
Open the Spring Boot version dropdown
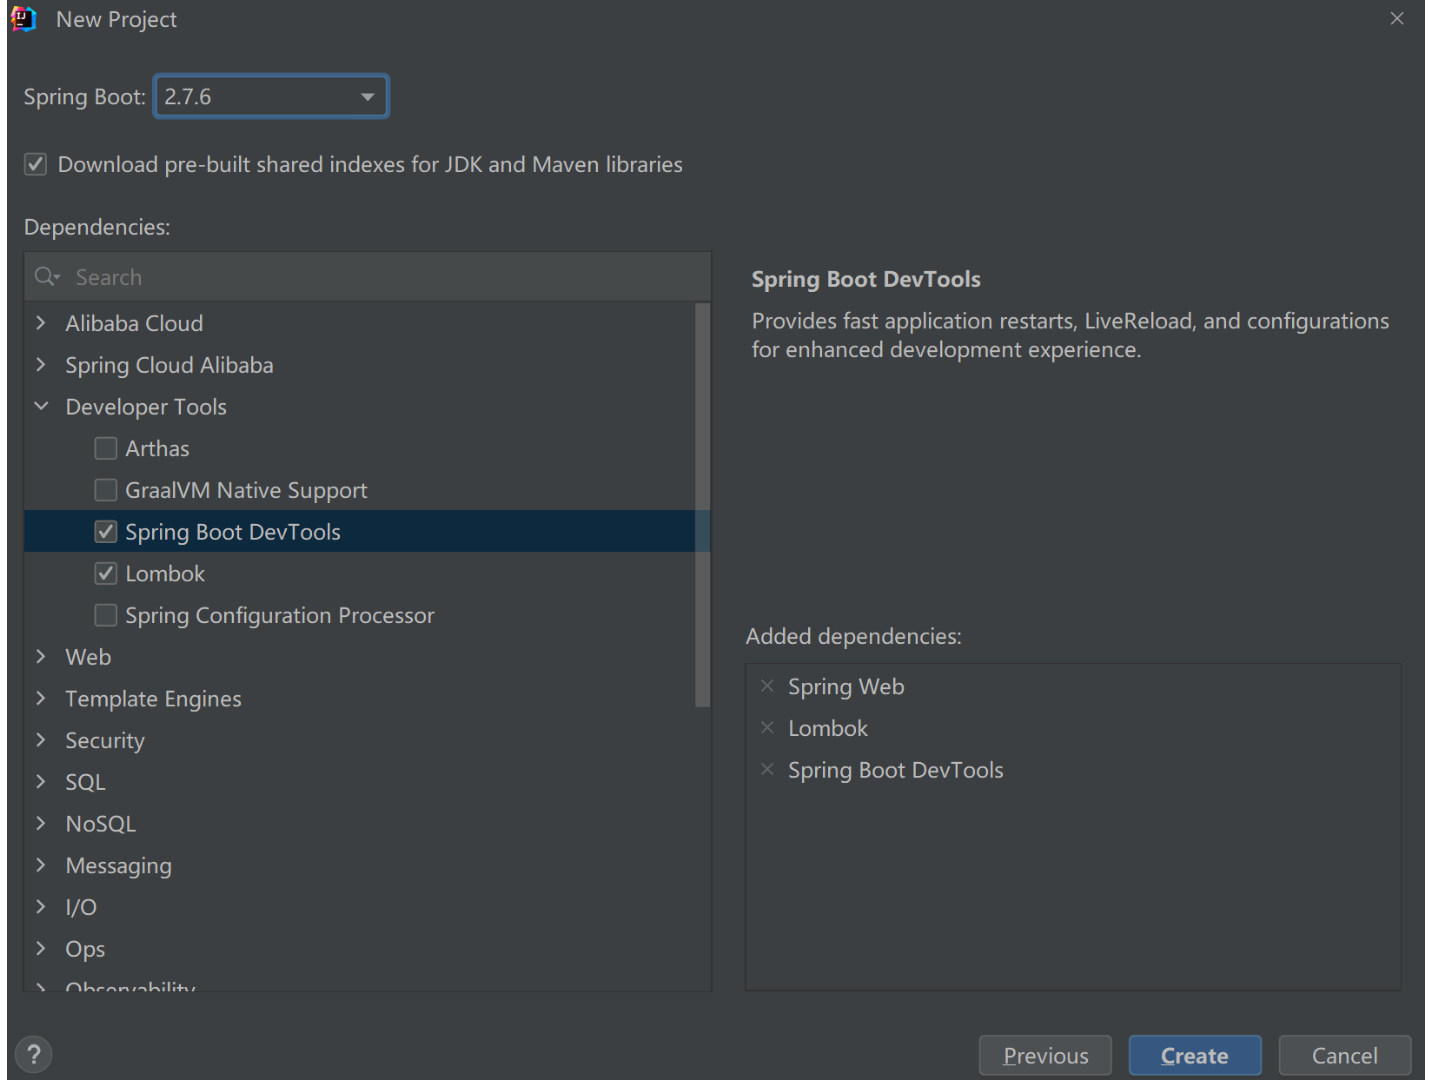(x=271, y=97)
